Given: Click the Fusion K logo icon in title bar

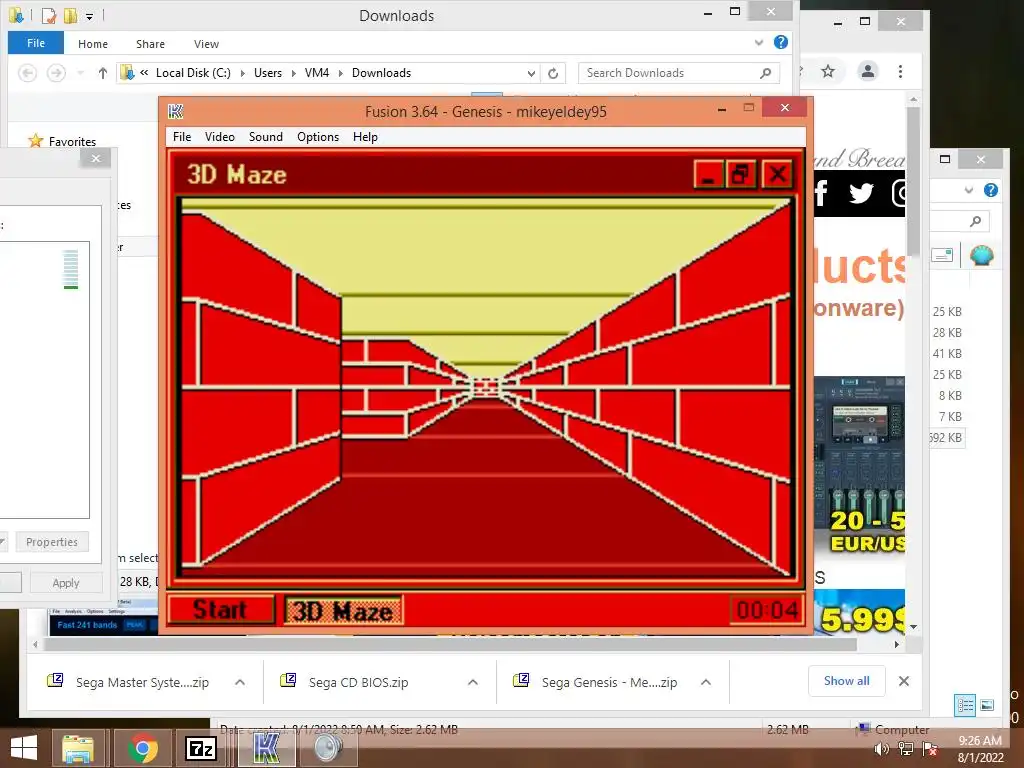Looking at the screenshot, I should (176, 112).
